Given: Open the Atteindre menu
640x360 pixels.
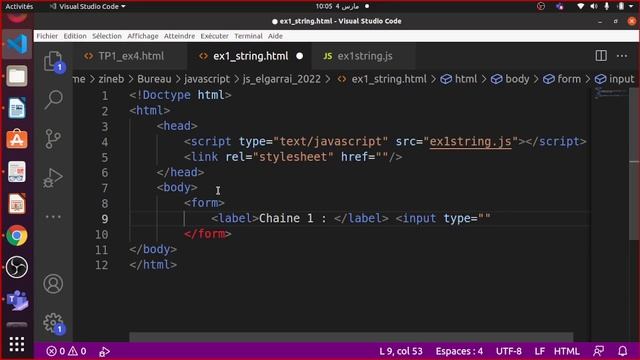Looking at the screenshot, I should [180, 36].
